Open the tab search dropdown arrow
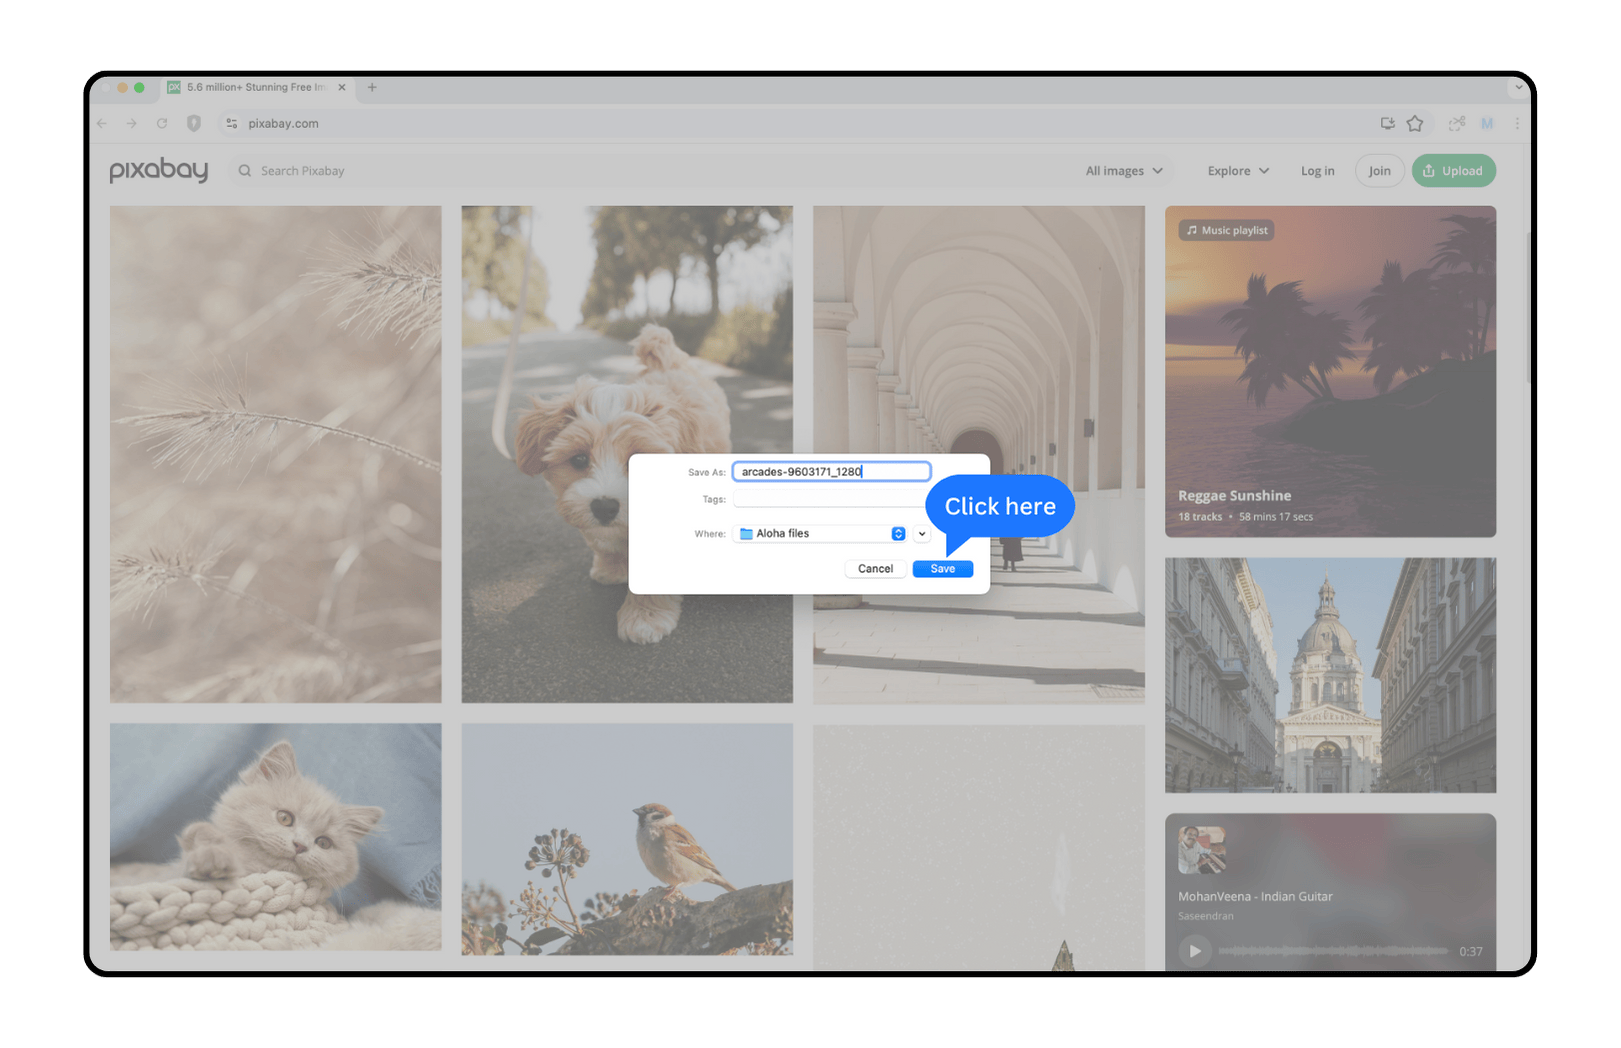This screenshot has height=1048, width=1621. click(x=1518, y=87)
